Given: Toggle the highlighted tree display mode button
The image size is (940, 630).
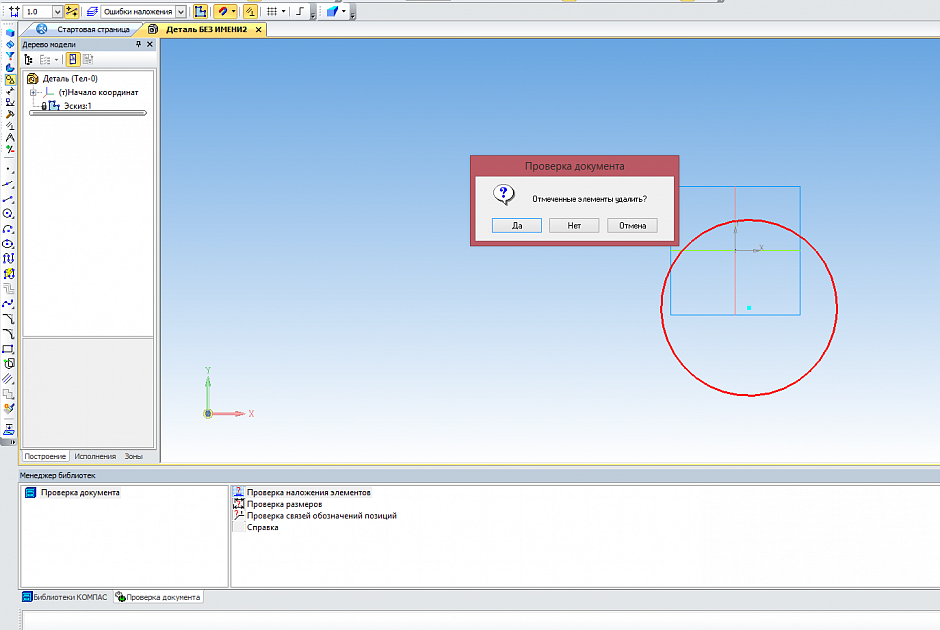Looking at the screenshot, I should click(73, 59).
